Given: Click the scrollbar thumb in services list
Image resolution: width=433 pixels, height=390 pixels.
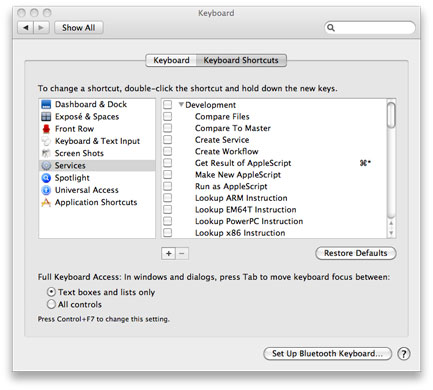Looking at the screenshot, I should 391,115.
